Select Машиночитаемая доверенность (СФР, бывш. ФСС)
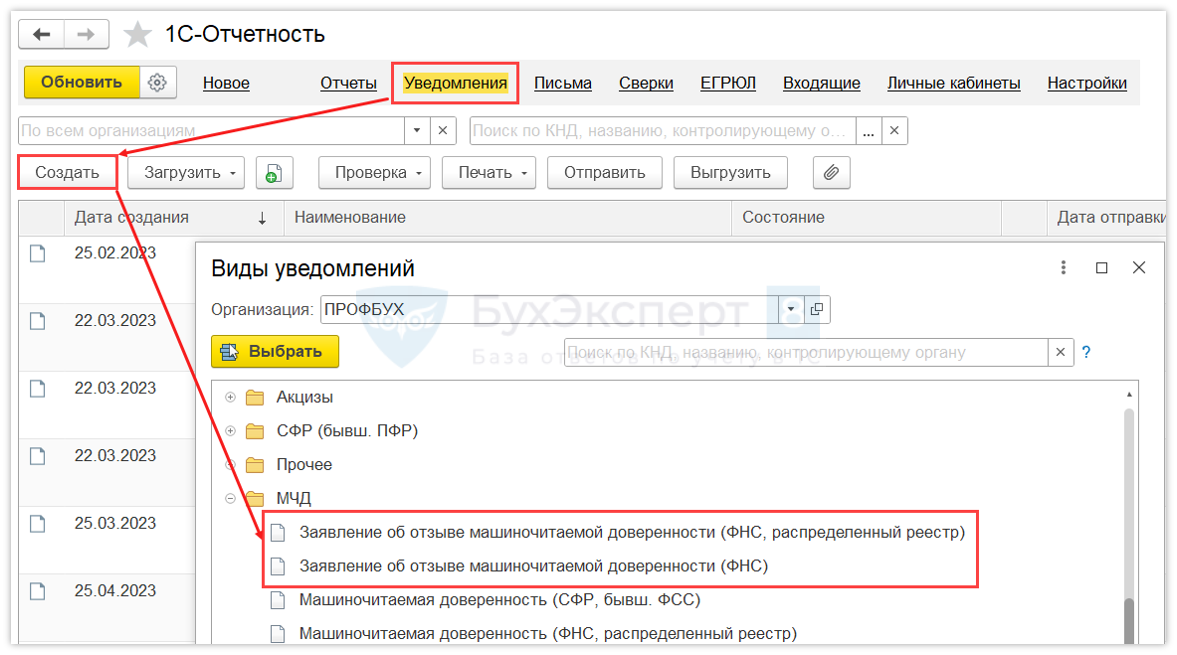The height and width of the screenshot is (655, 1177). click(x=500, y=600)
